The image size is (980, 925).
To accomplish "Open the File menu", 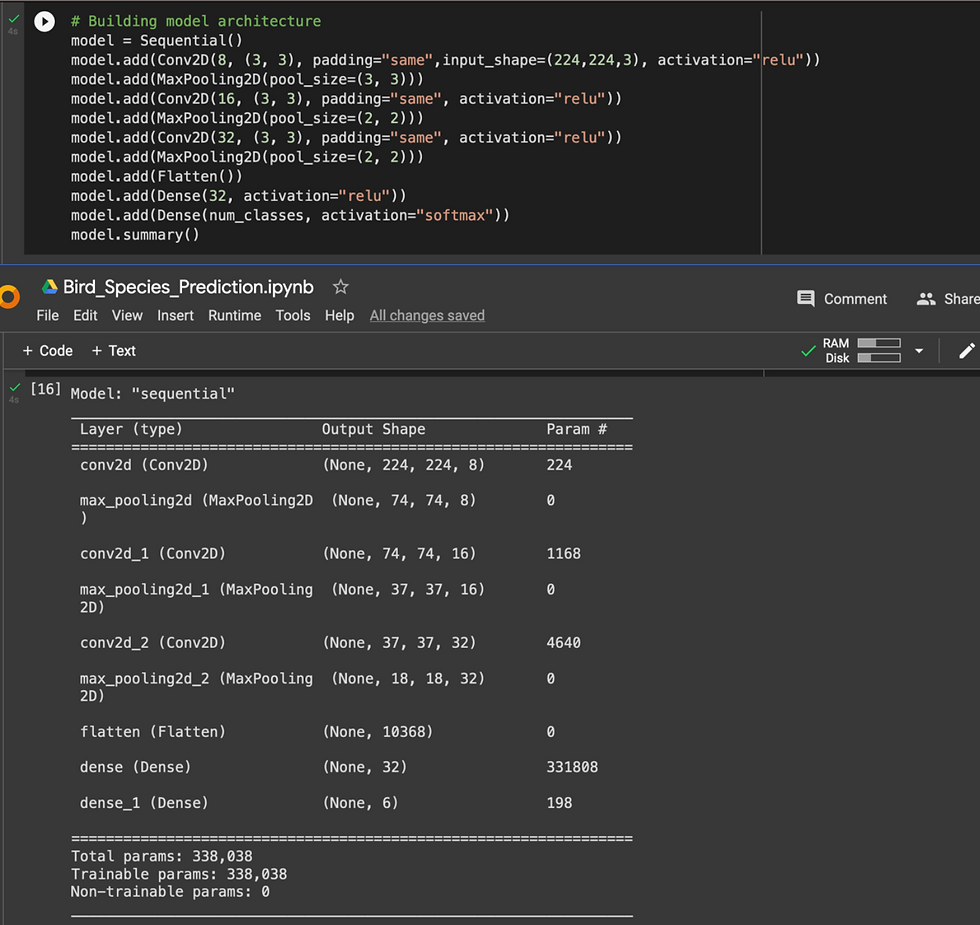I will tap(48, 316).
